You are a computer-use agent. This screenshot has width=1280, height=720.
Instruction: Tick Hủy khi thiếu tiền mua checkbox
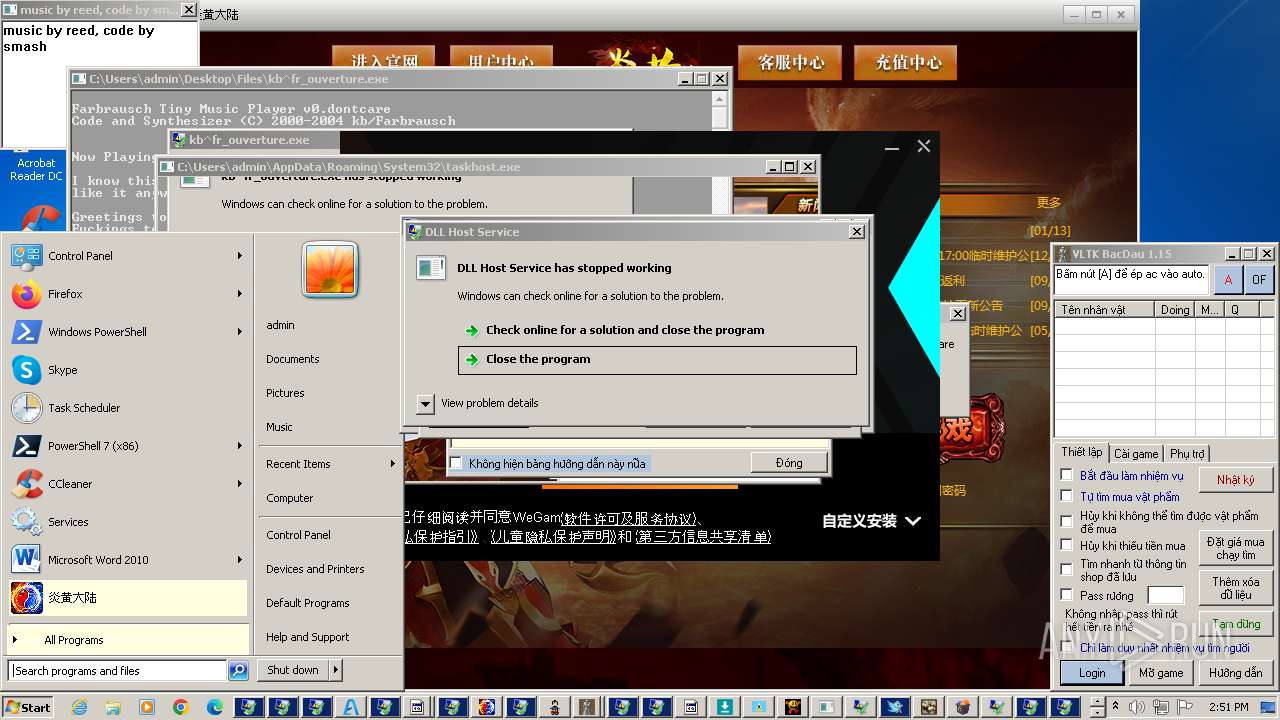point(1067,545)
